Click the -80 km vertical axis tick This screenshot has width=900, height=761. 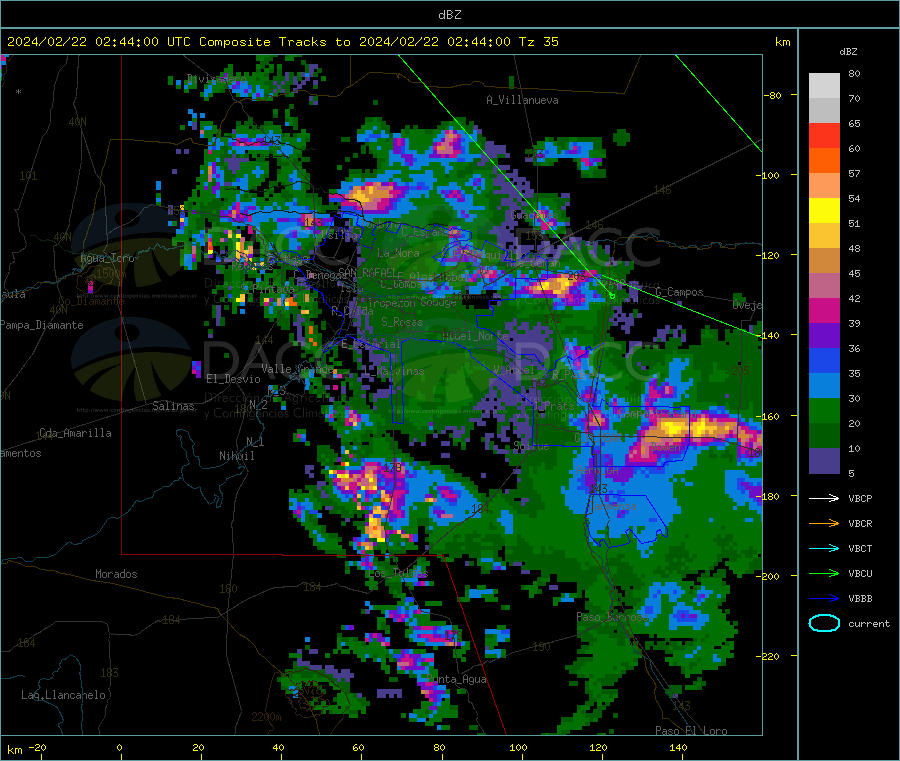773,95
